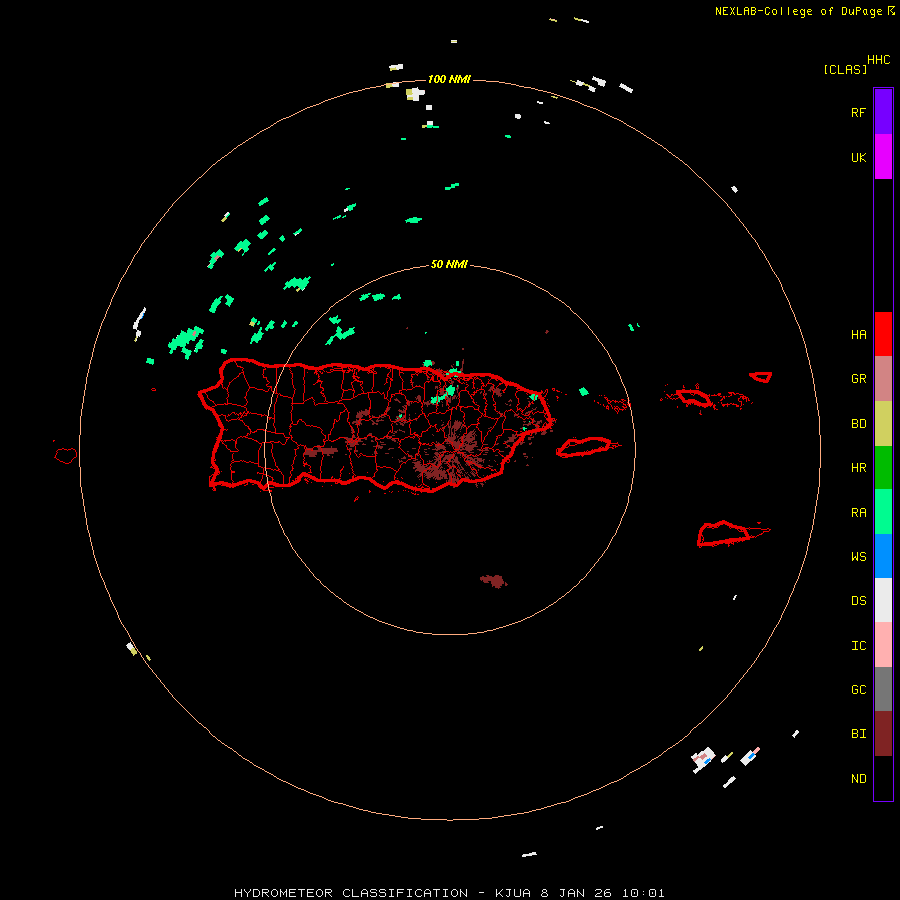Click the brown radial echo cluster at radar center
900x900 pixels.
(451, 453)
